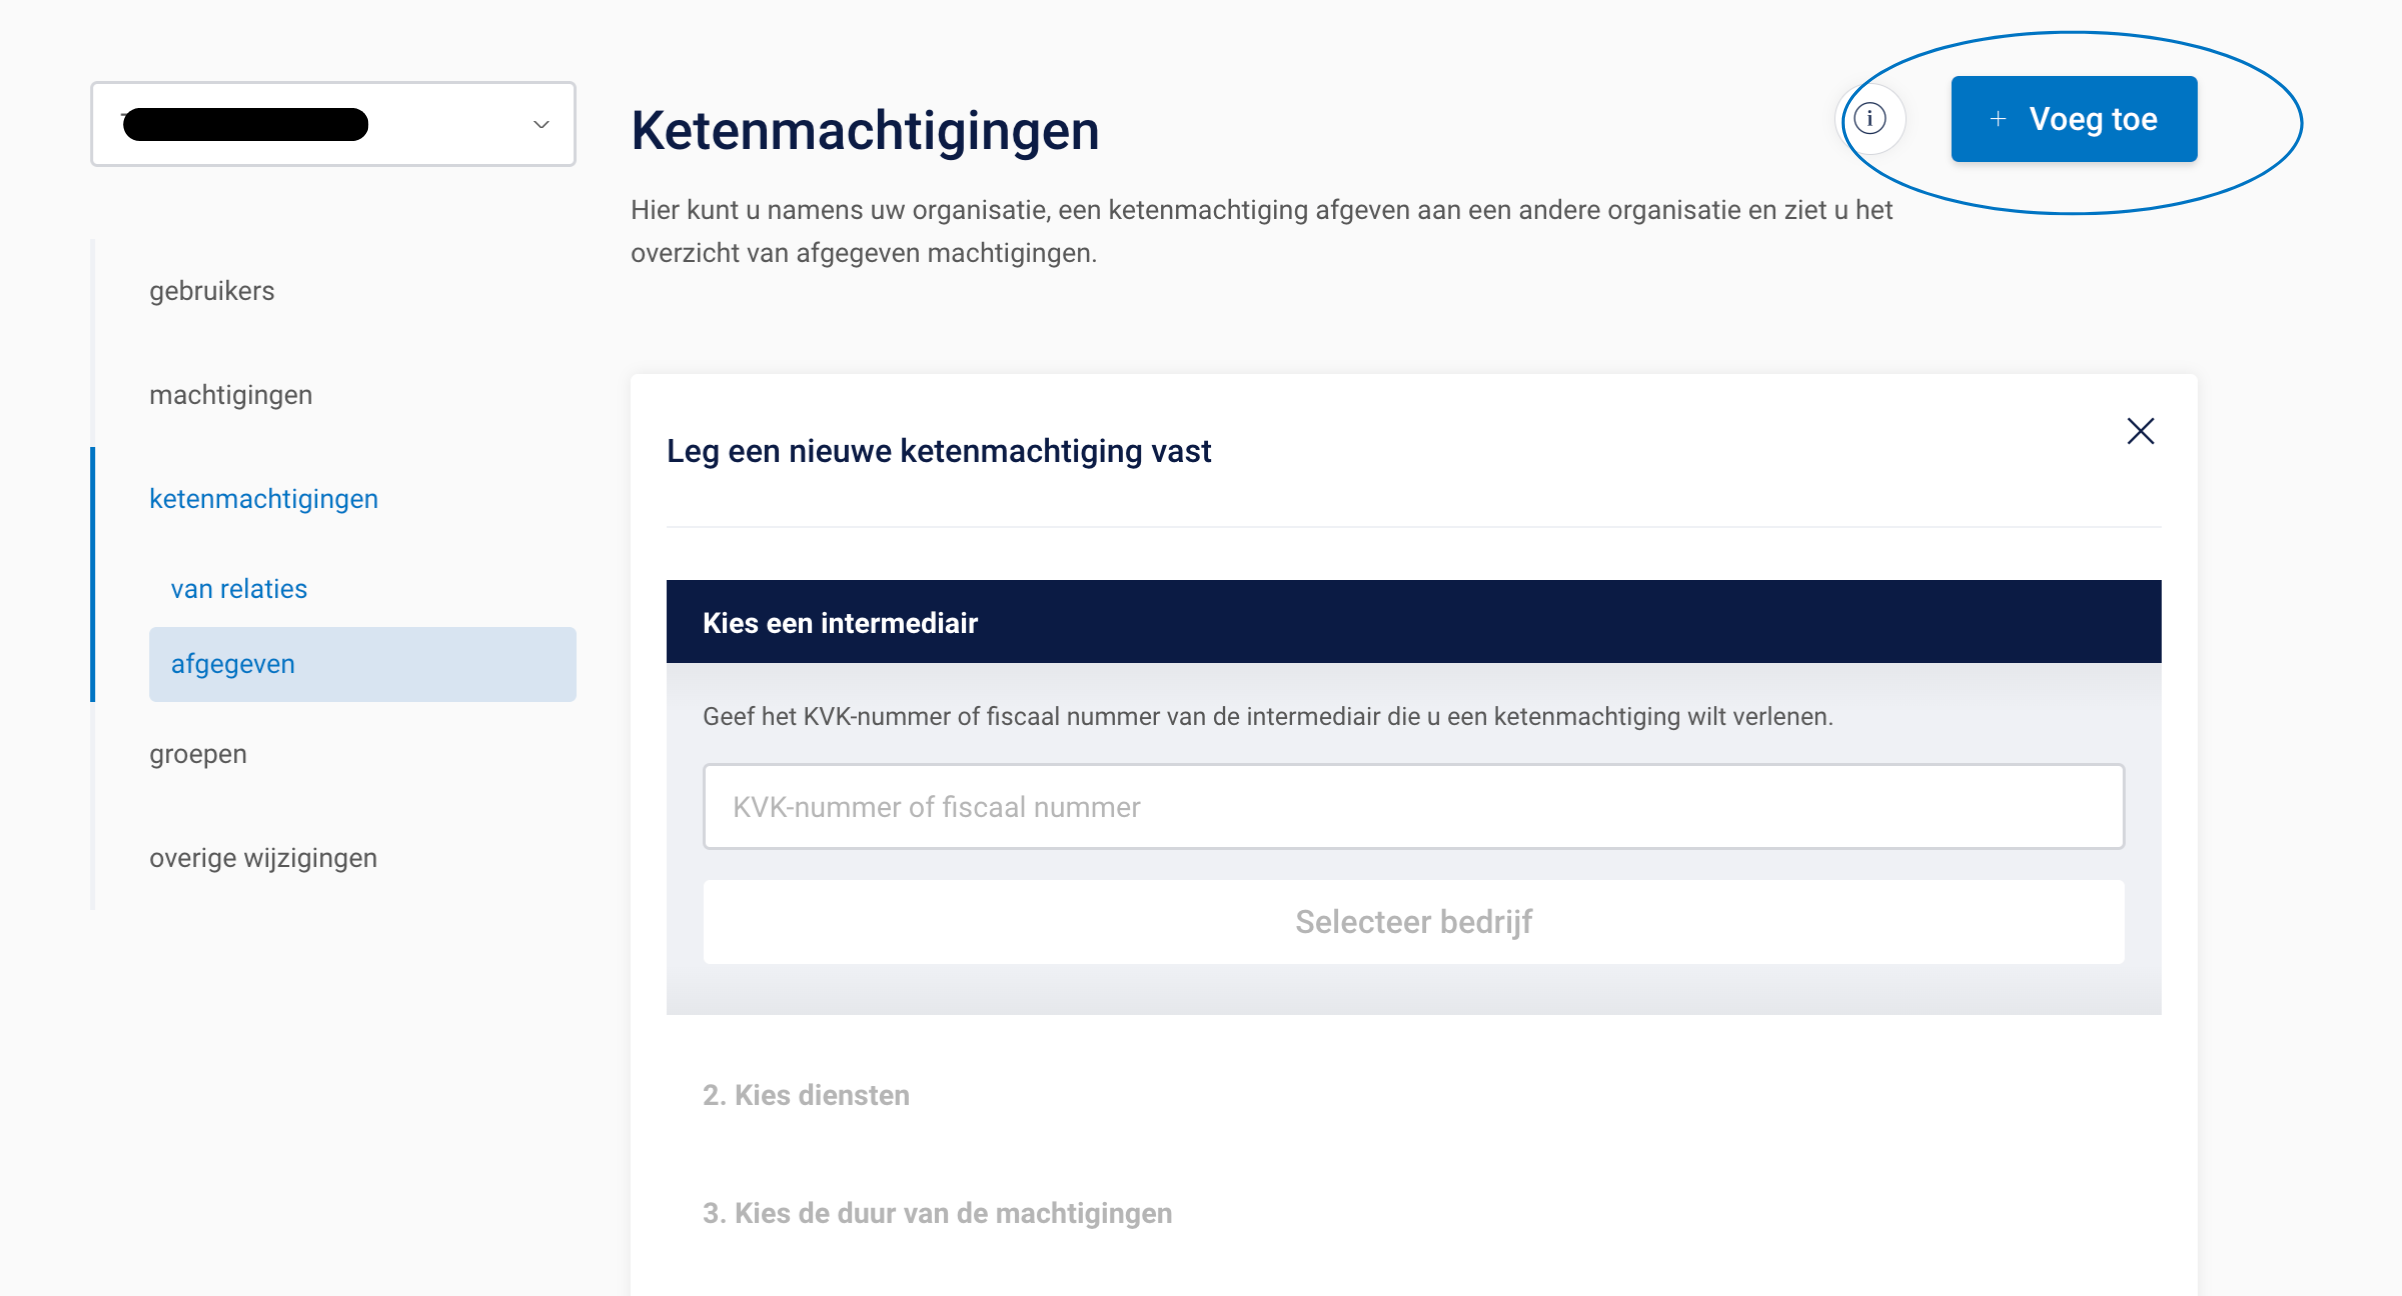
Task: Click the Kies een intermediair header
Action: pos(1414,622)
